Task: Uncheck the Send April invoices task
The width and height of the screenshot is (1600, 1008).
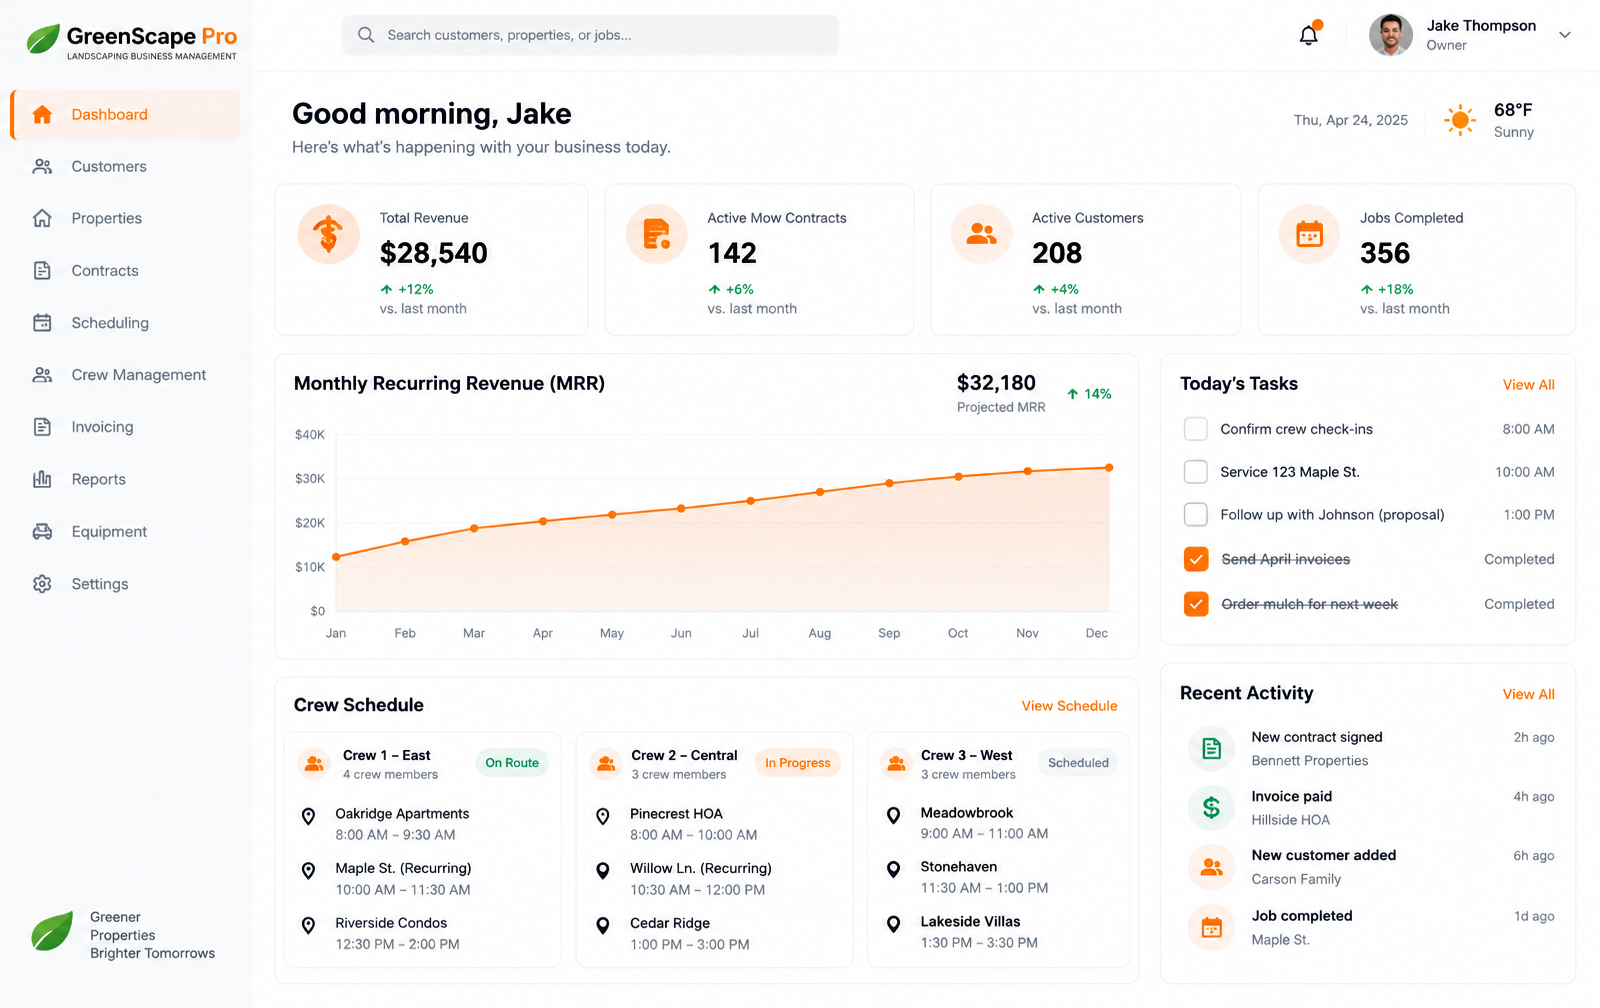Action: 1196,559
